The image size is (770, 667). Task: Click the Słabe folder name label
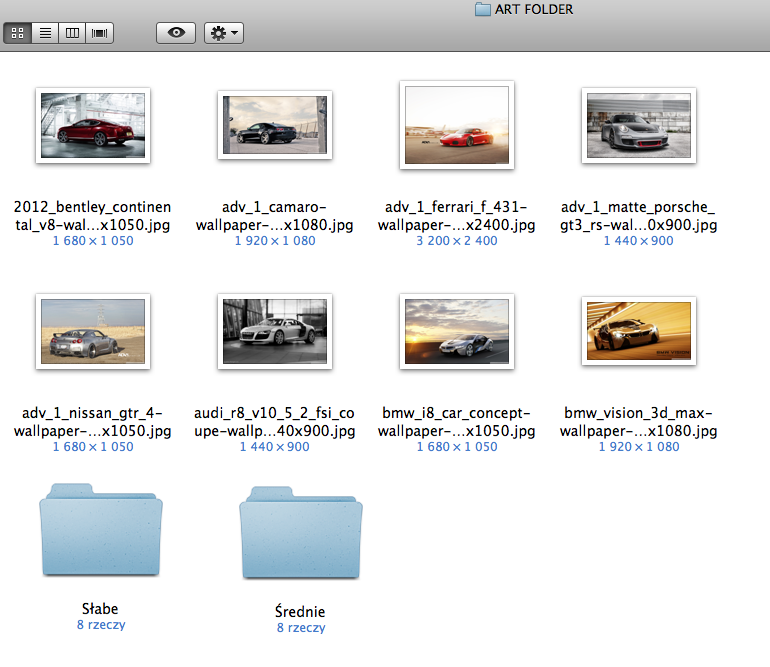(x=100, y=608)
